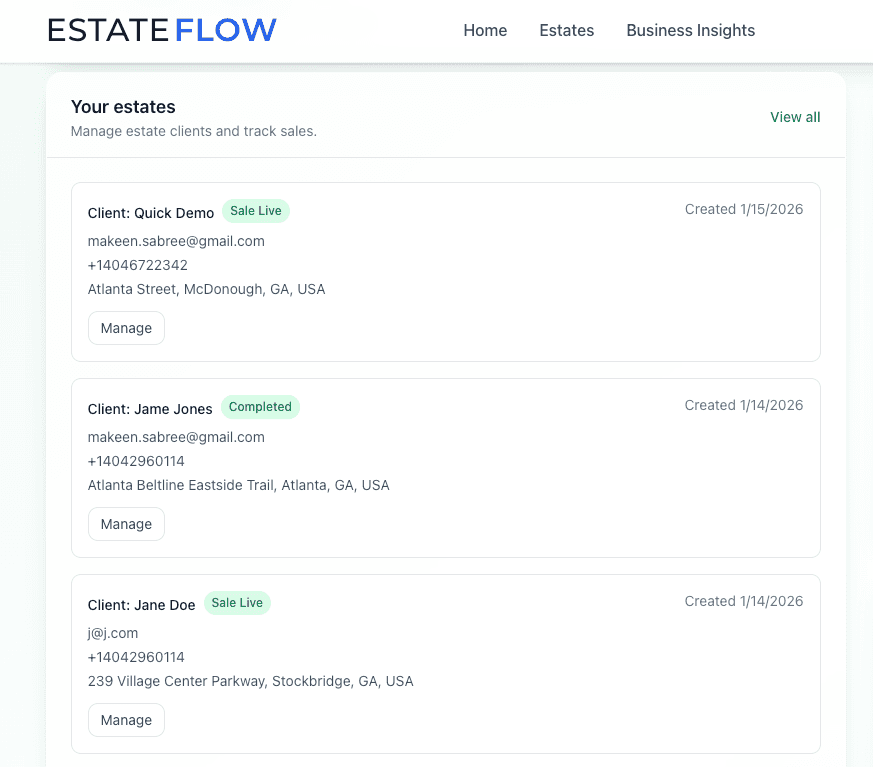The width and height of the screenshot is (873, 767).
Task: Manage the Jane Doe estate
Action: [x=126, y=719]
